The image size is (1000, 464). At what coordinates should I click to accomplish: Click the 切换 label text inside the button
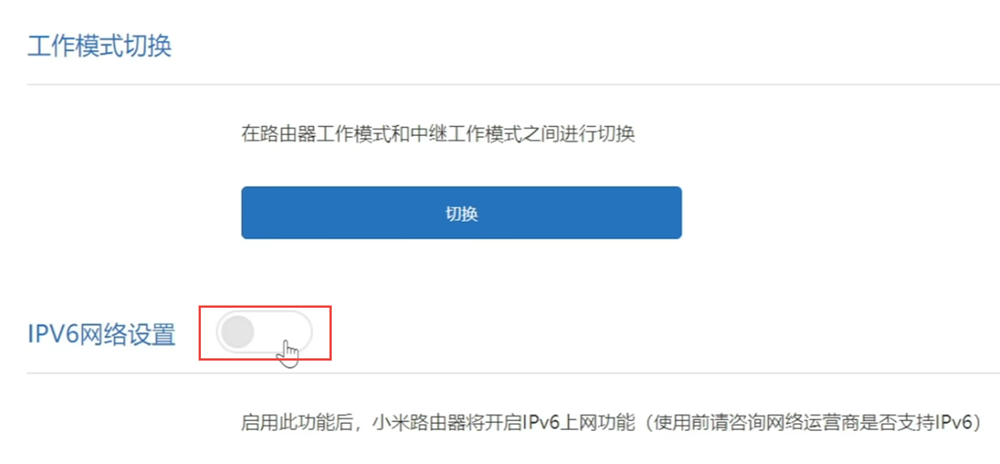461,214
